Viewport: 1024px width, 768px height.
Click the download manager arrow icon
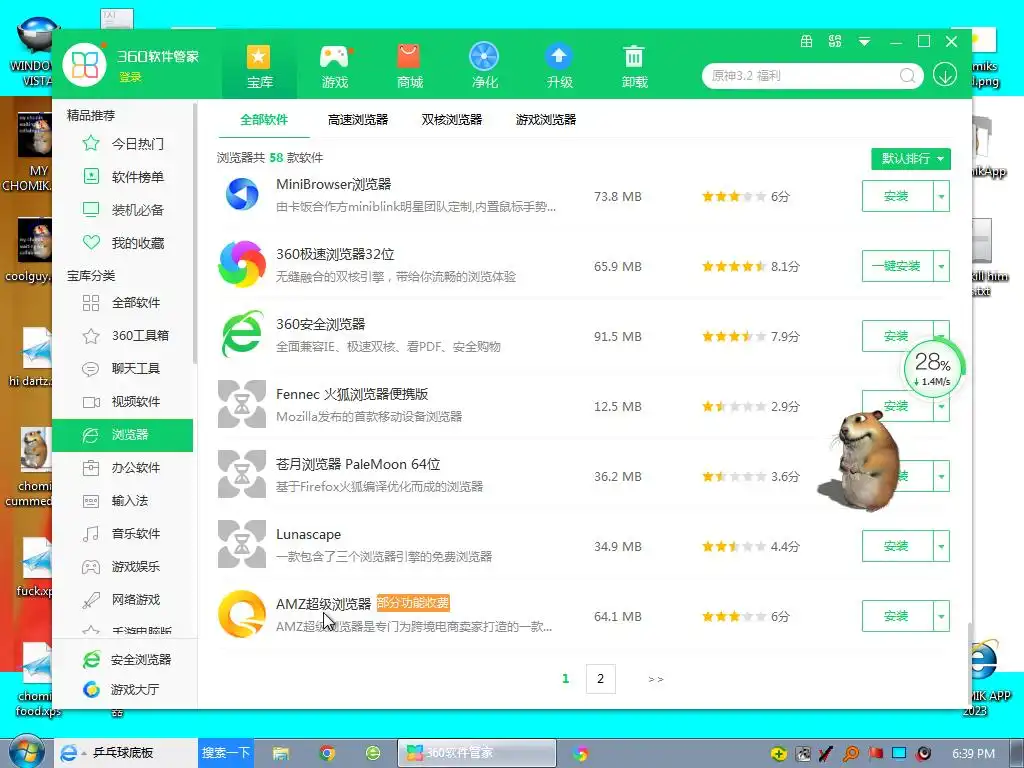[944, 75]
